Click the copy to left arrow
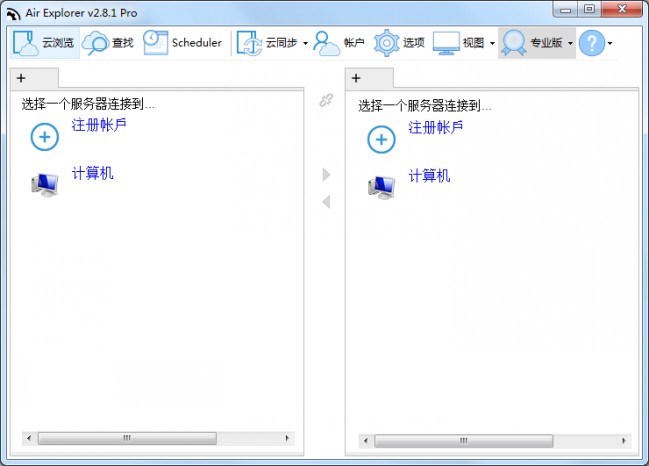The height and width of the screenshot is (466, 649). pos(326,202)
